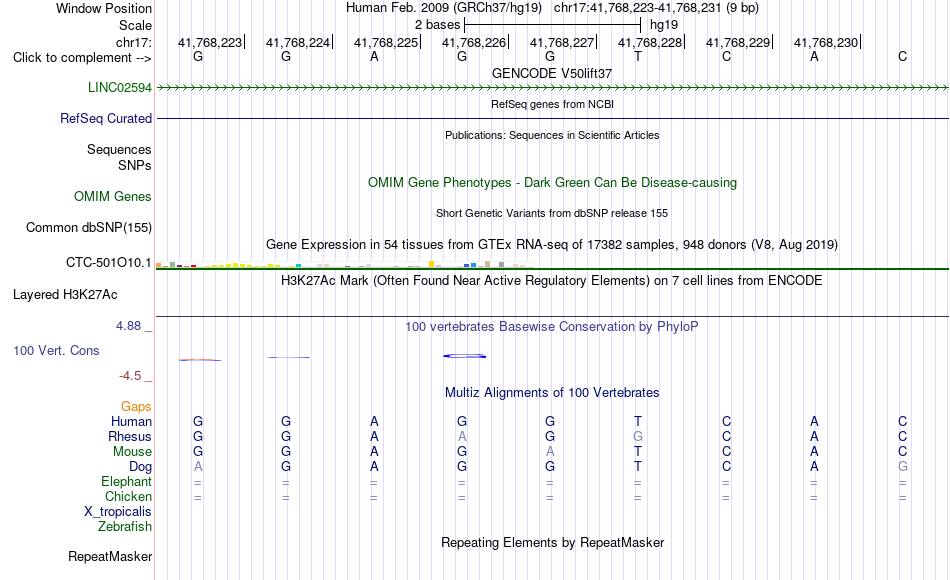The width and height of the screenshot is (950, 580).
Task: Click the hg19 label beside the scale bar
Action: (x=663, y=25)
